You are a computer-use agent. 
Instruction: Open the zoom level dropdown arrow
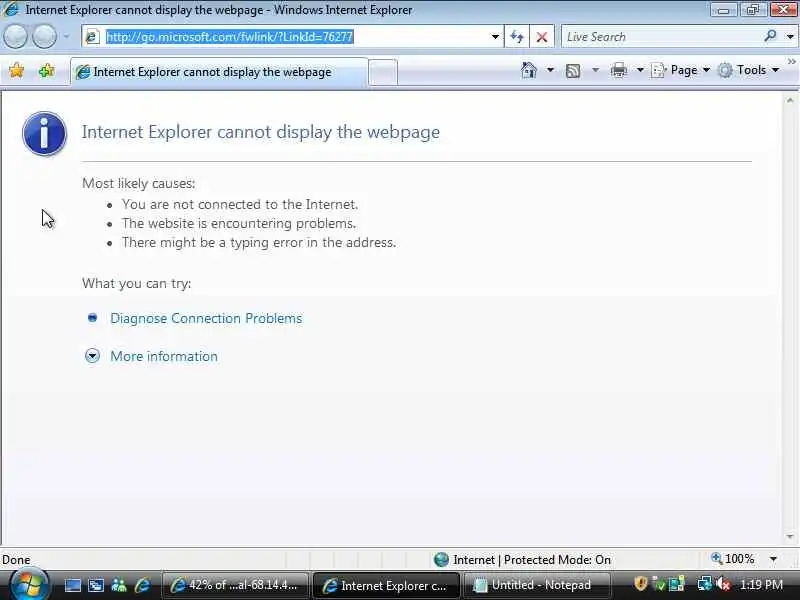[773, 559]
